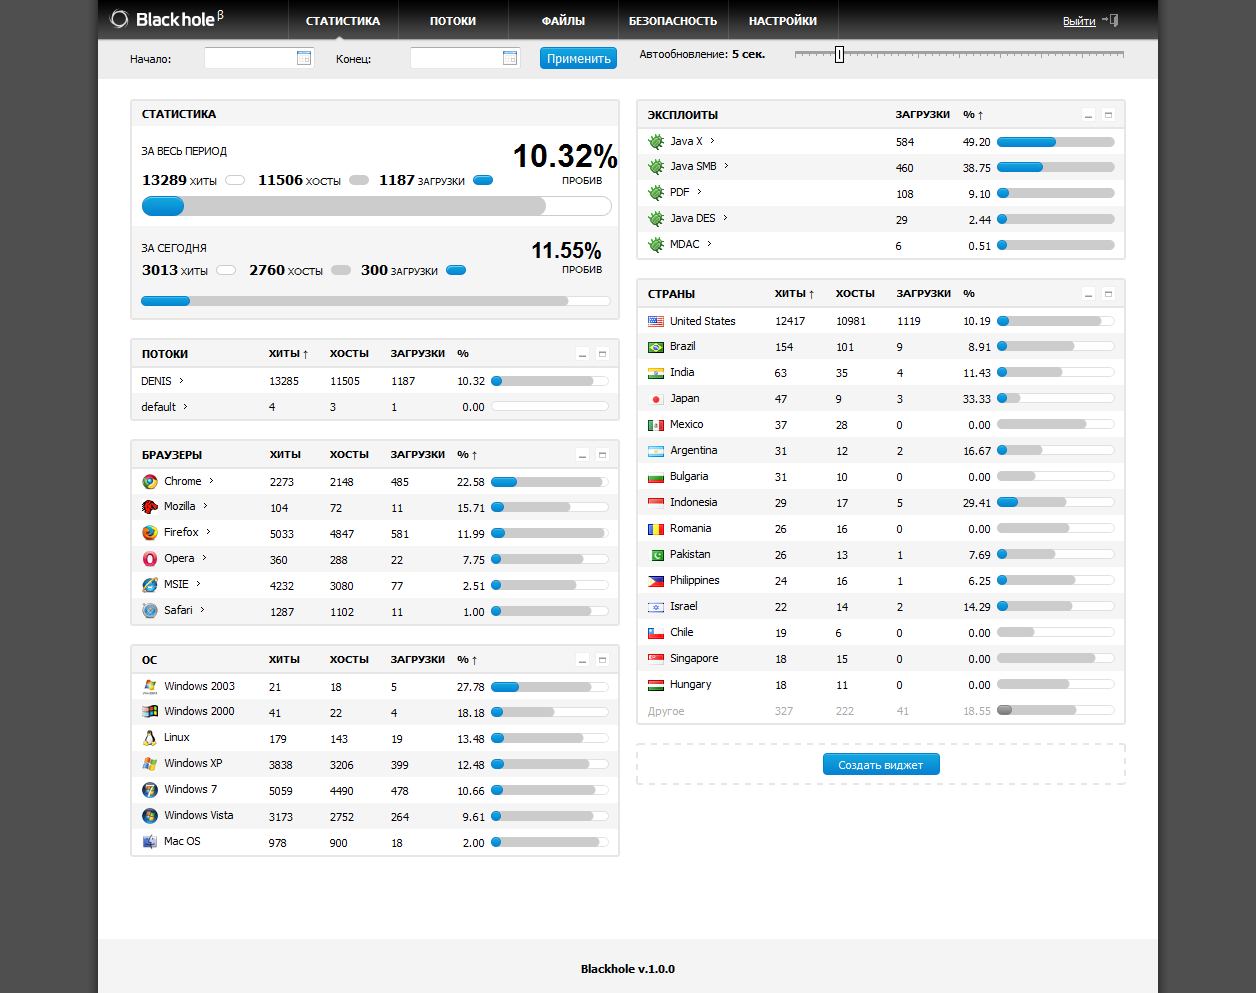The image size is (1256, 993).
Task: Switch to the Потоки tab
Action: click(453, 21)
